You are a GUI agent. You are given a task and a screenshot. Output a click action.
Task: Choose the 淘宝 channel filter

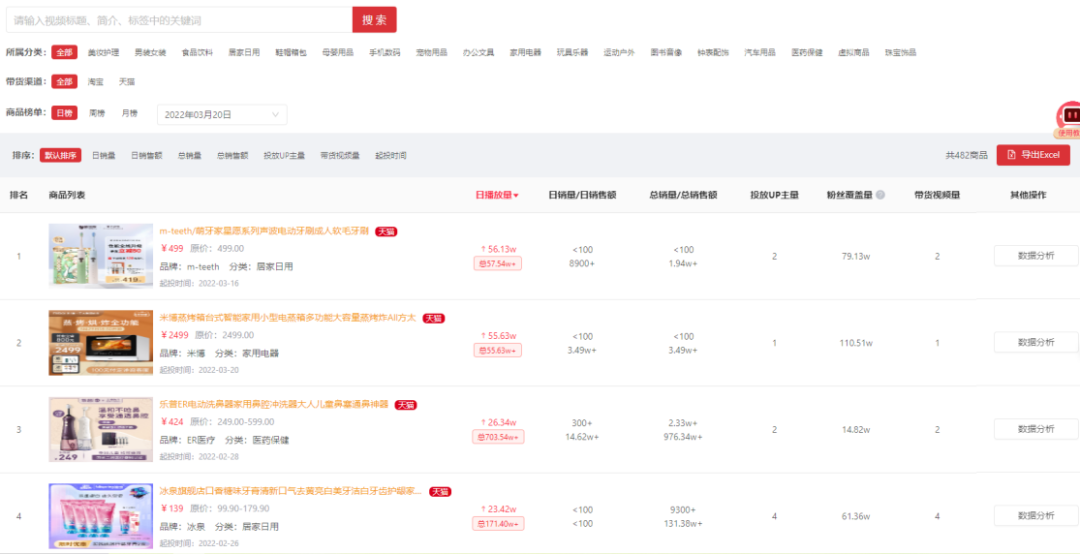click(96, 81)
